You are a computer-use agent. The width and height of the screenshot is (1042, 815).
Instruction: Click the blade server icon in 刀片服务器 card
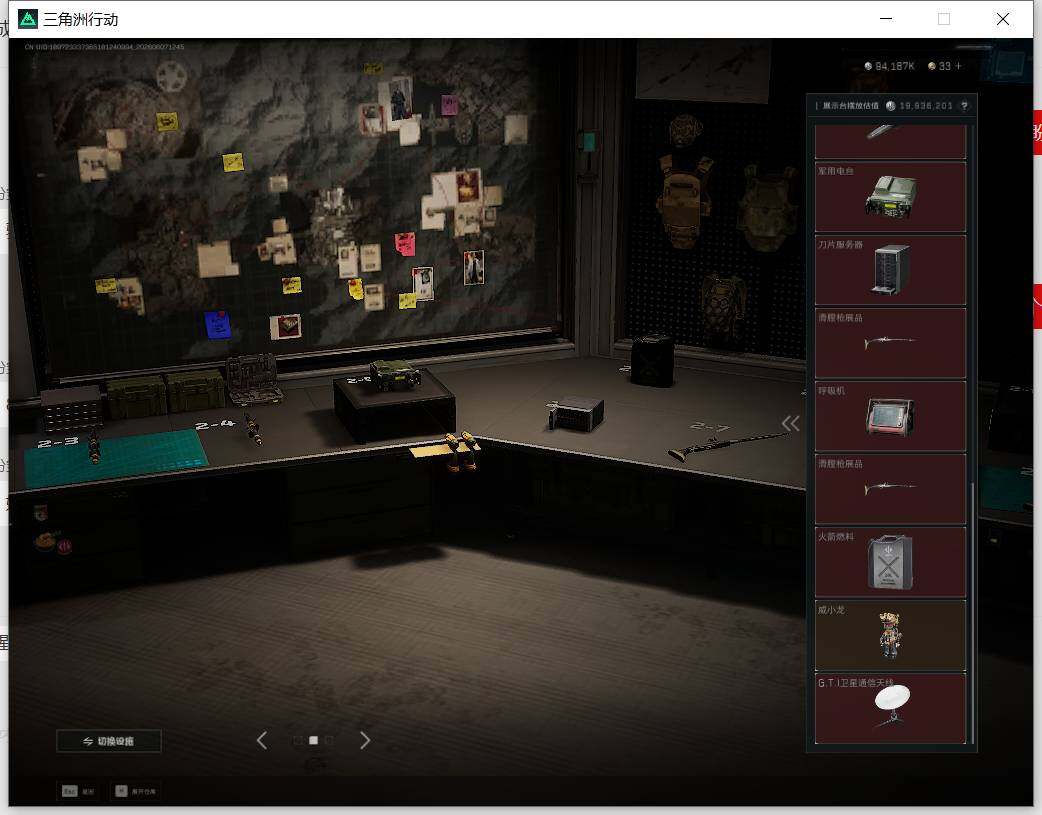890,270
